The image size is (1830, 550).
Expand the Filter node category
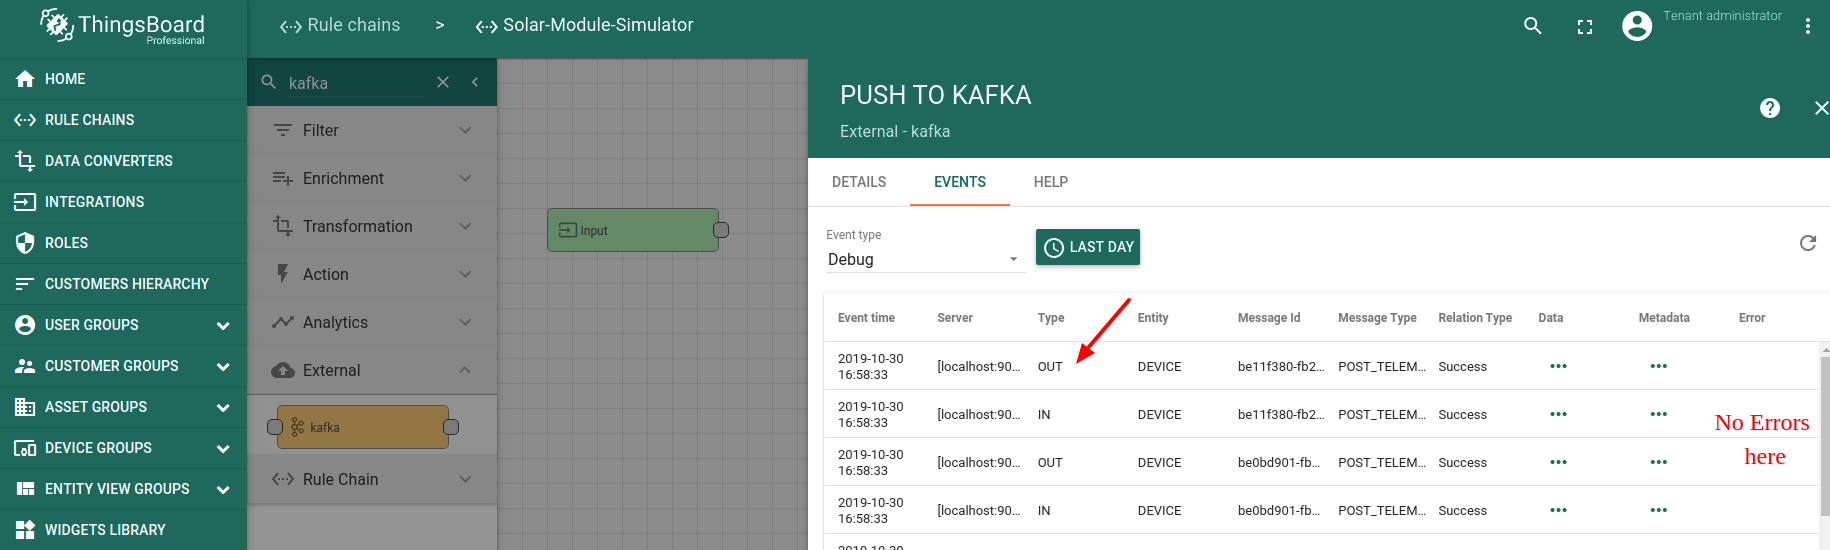[372, 130]
